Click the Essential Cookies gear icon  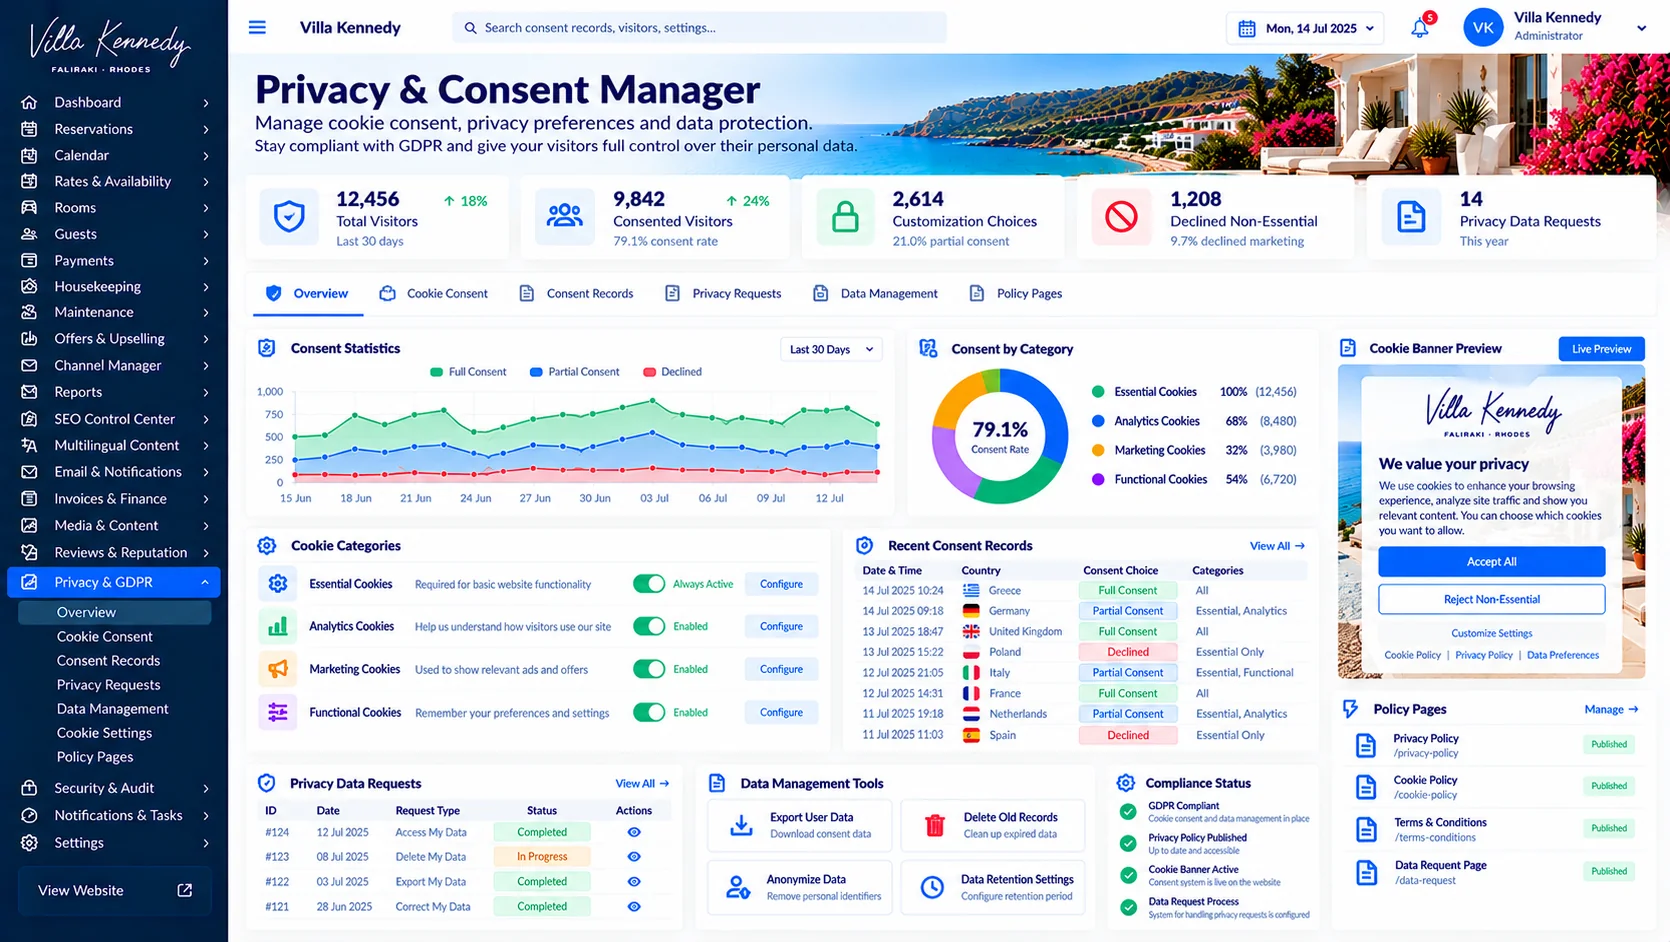click(x=278, y=583)
